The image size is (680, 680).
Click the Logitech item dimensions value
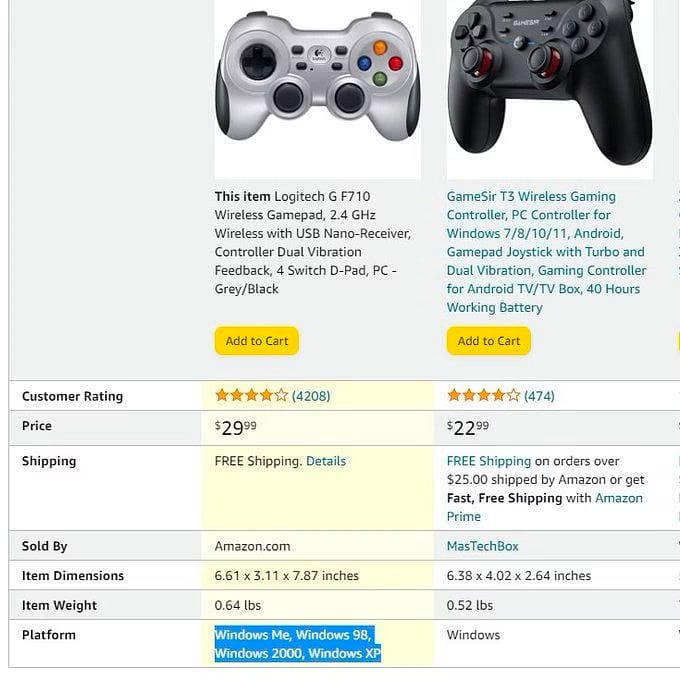(x=286, y=576)
